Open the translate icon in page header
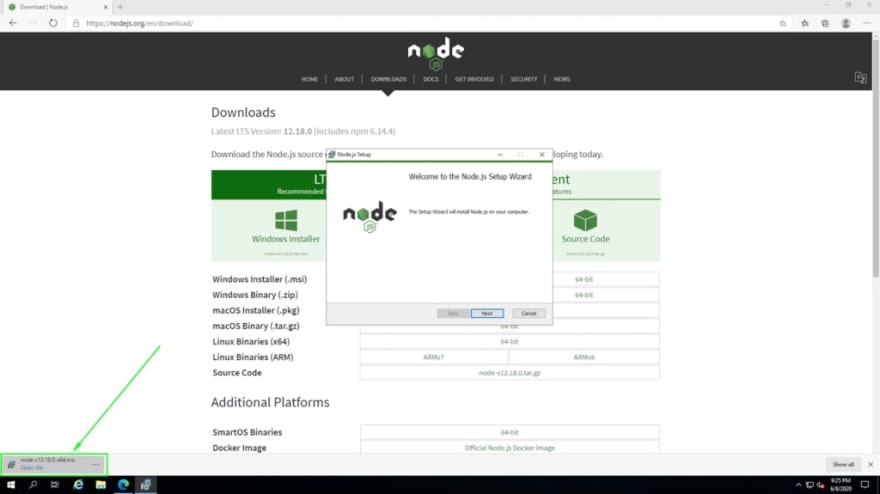880x494 pixels. tap(860, 78)
